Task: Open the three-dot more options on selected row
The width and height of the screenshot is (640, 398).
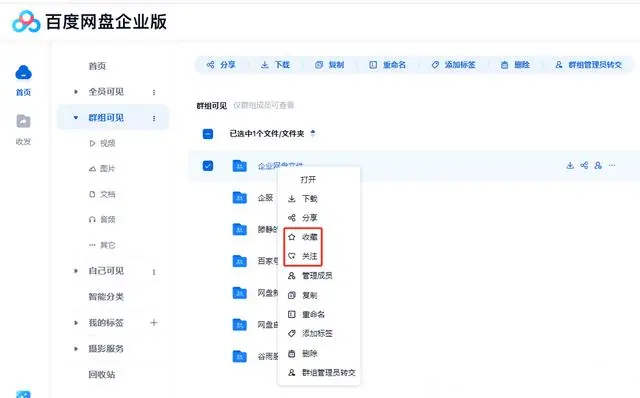Action: click(612, 165)
